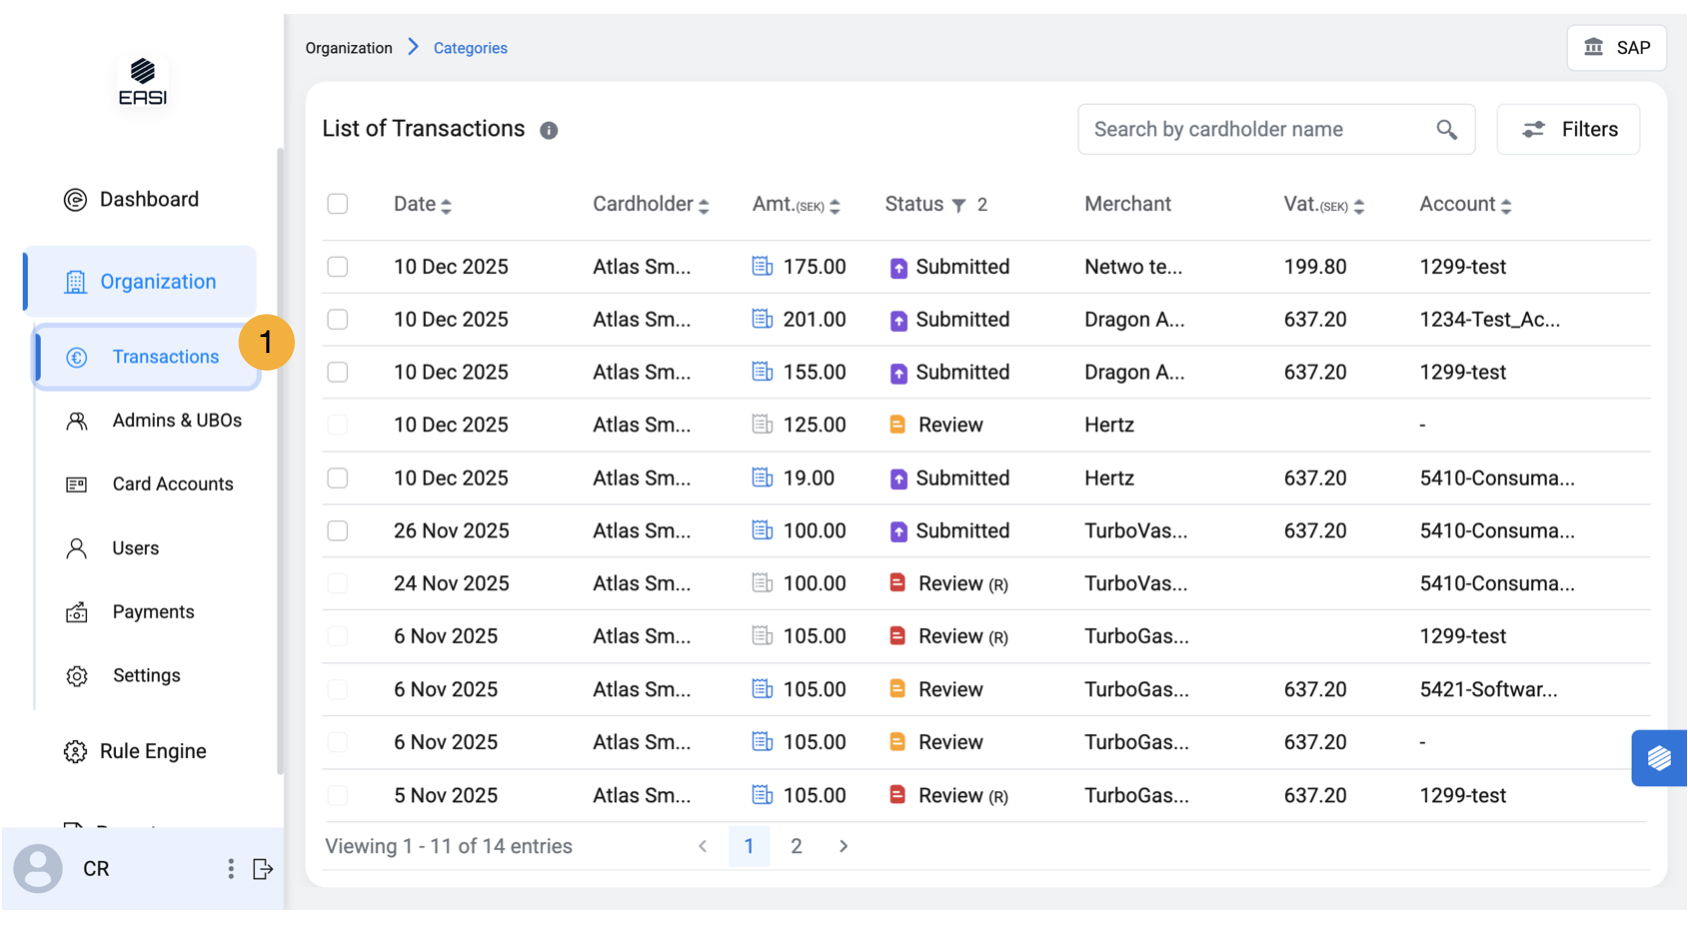The height and width of the screenshot is (938, 1688).
Task: Sort by the Cardholder column arrows
Action: (704, 206)
